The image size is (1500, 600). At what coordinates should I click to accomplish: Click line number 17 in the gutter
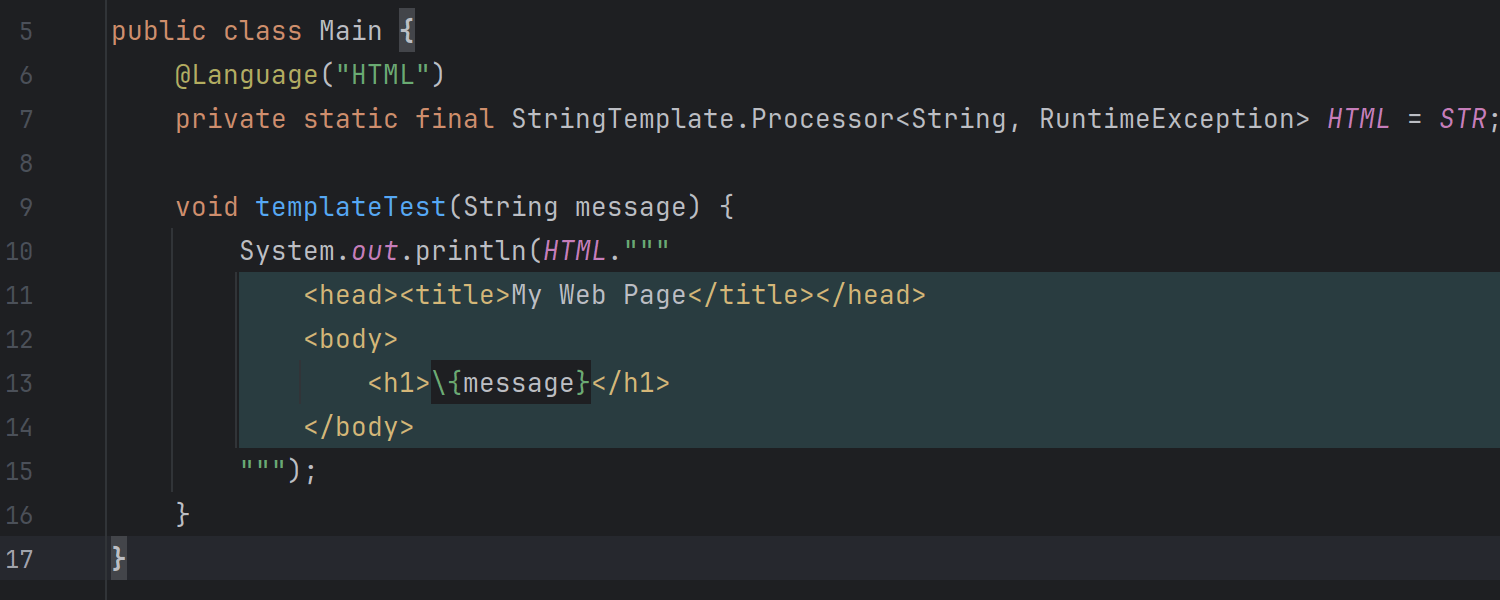(x=20, y=558)
